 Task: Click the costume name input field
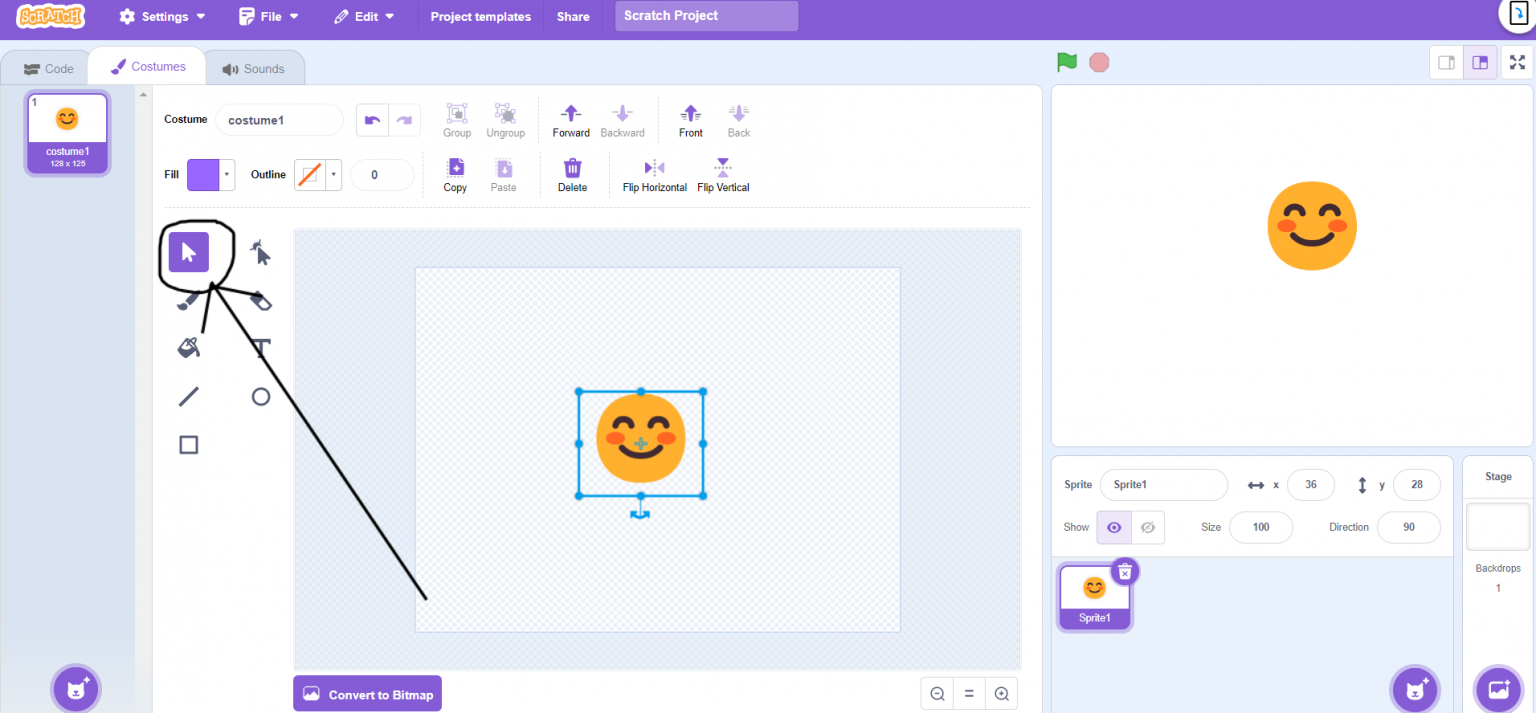[x=279, y=120]
